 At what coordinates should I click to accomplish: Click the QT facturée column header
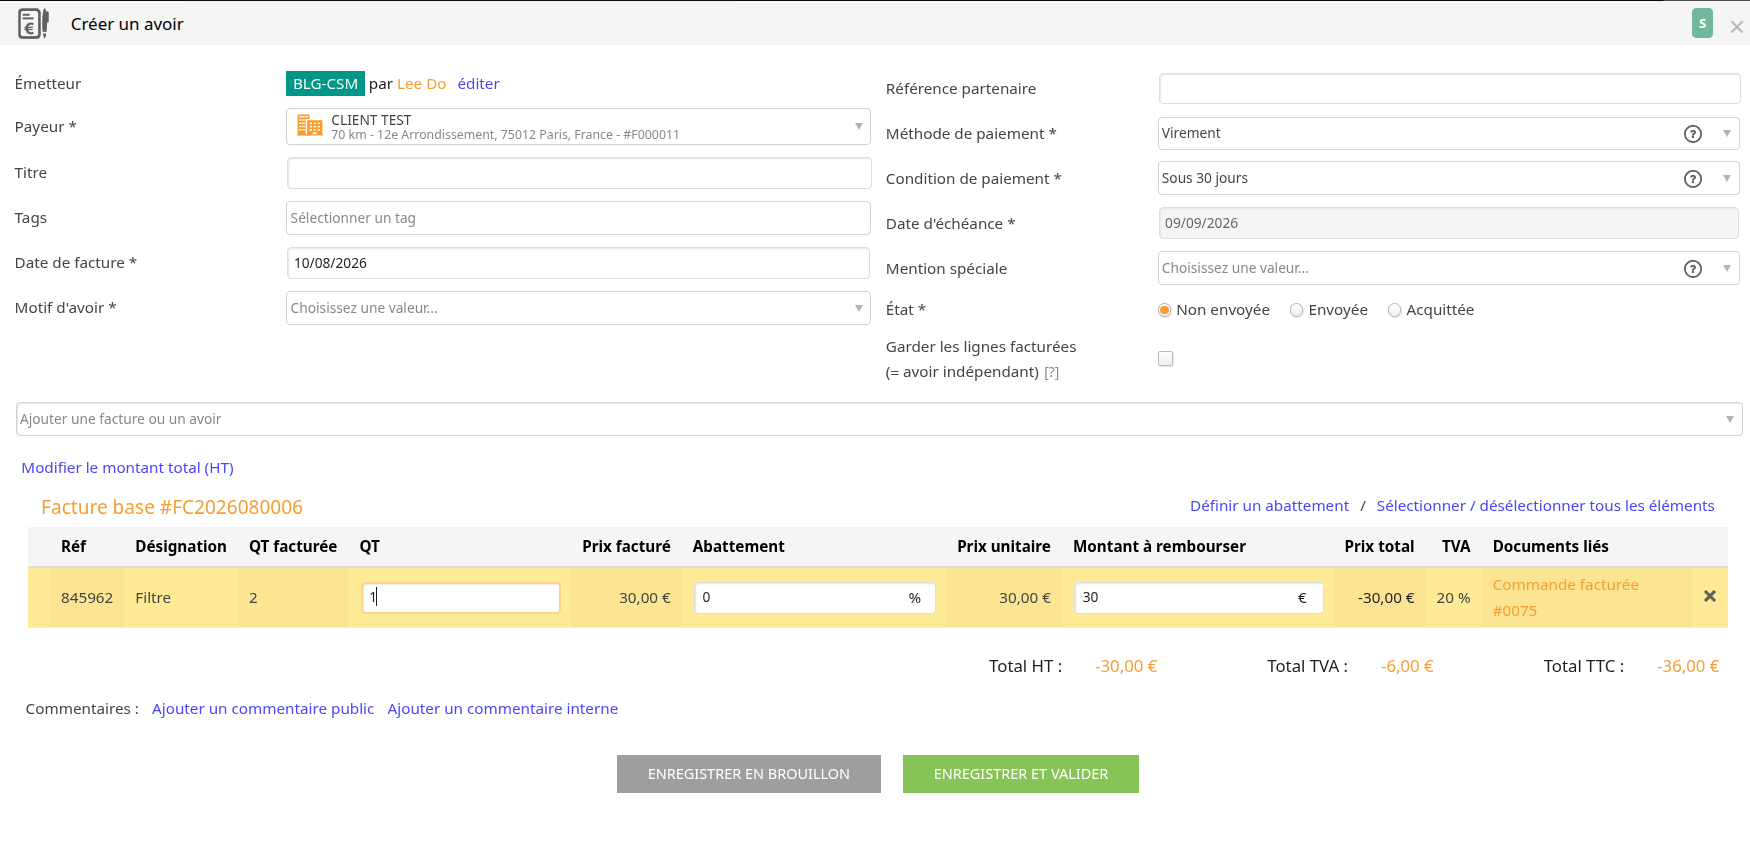pos(293,546)
